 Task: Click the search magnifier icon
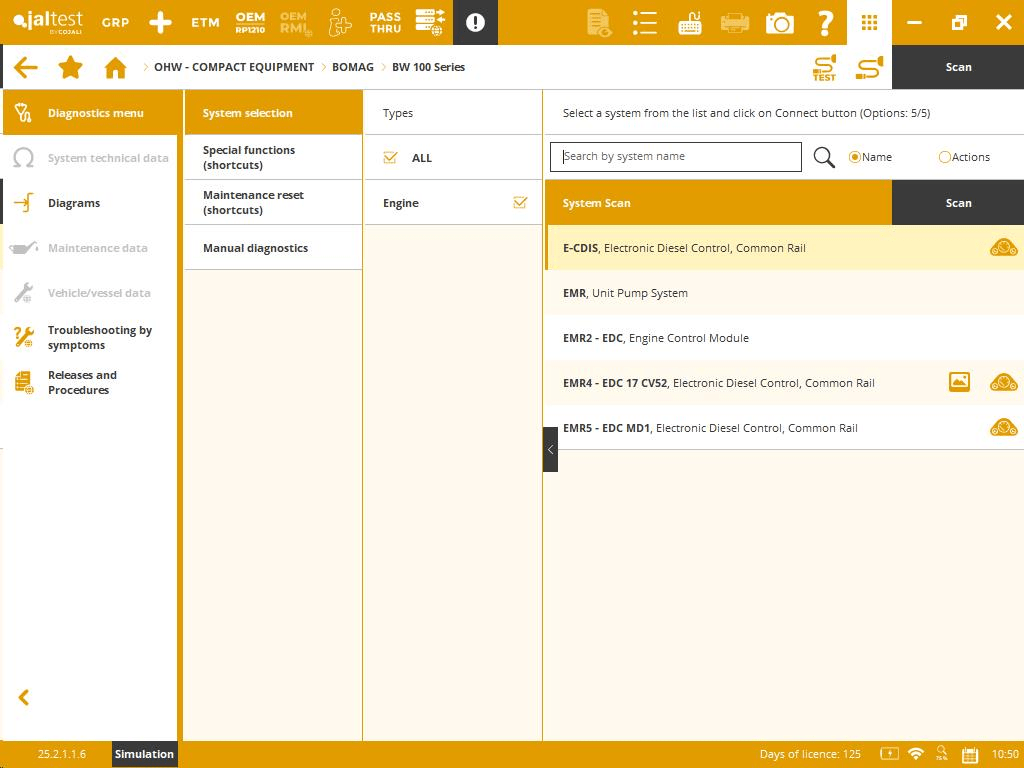[824, 157]
